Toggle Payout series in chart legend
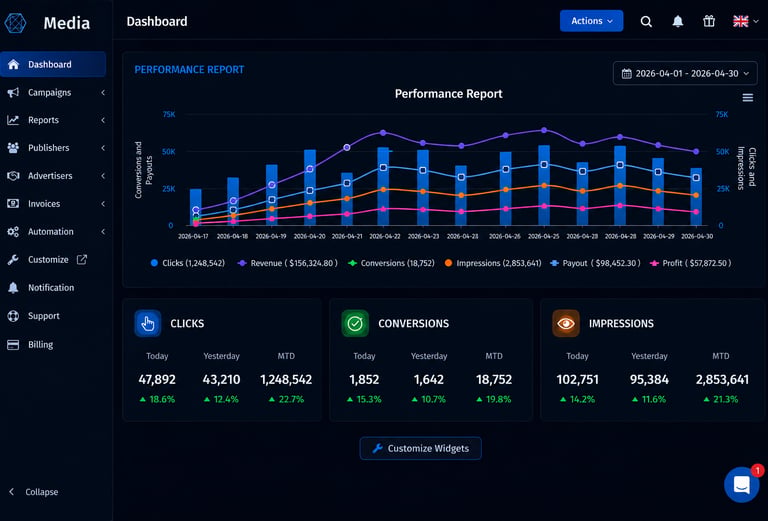This screenshot has width=768, height=521. [x=595, y=263]
